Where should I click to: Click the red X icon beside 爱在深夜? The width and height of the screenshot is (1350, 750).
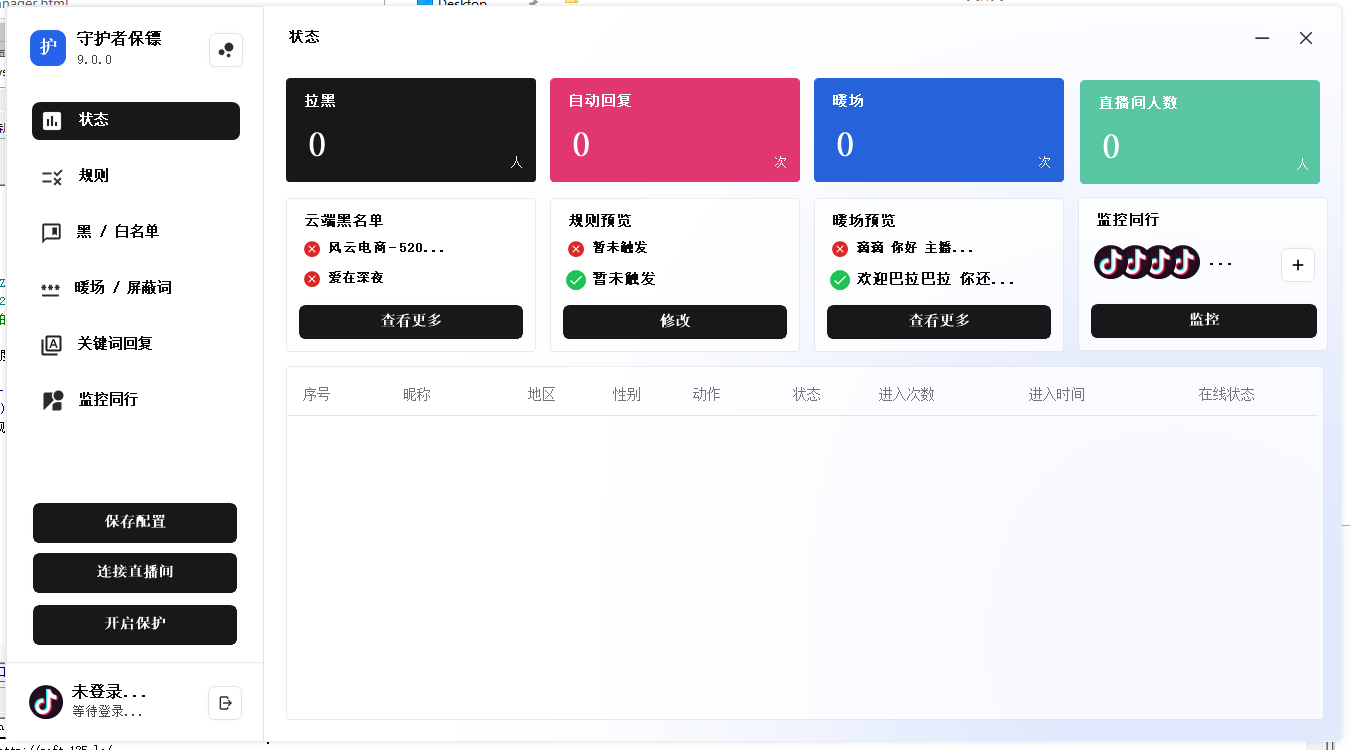tap(312, 278)
